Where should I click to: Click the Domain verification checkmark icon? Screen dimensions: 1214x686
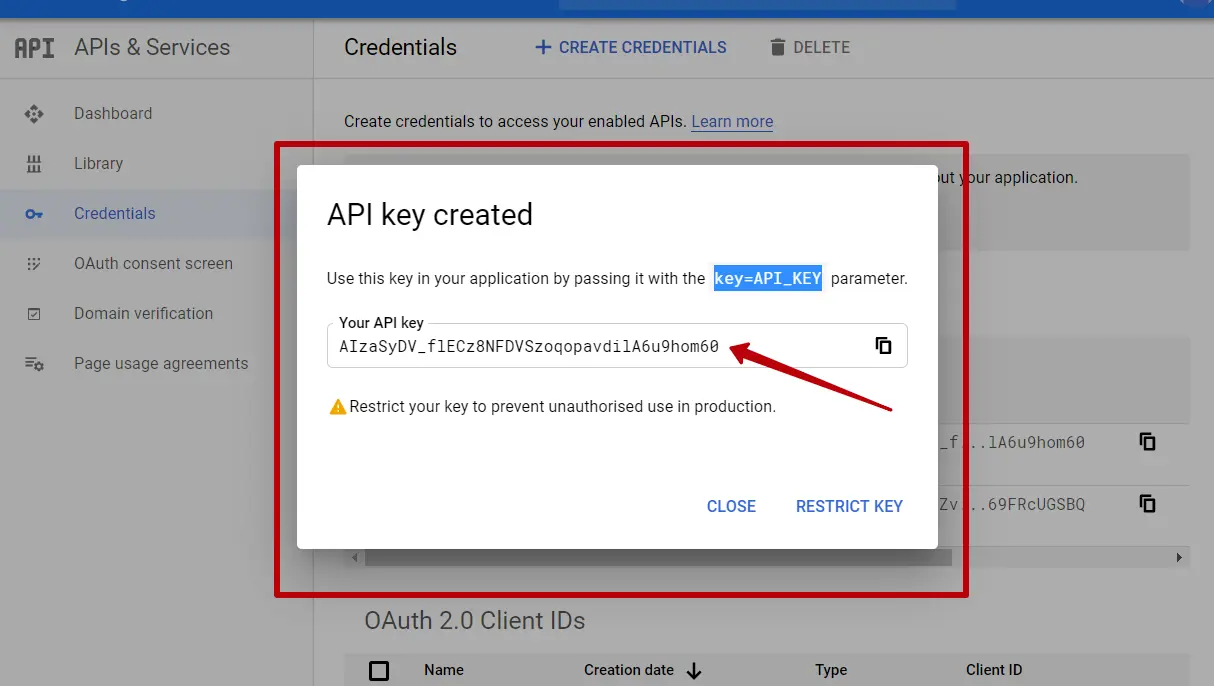click(x=33, y=313)
